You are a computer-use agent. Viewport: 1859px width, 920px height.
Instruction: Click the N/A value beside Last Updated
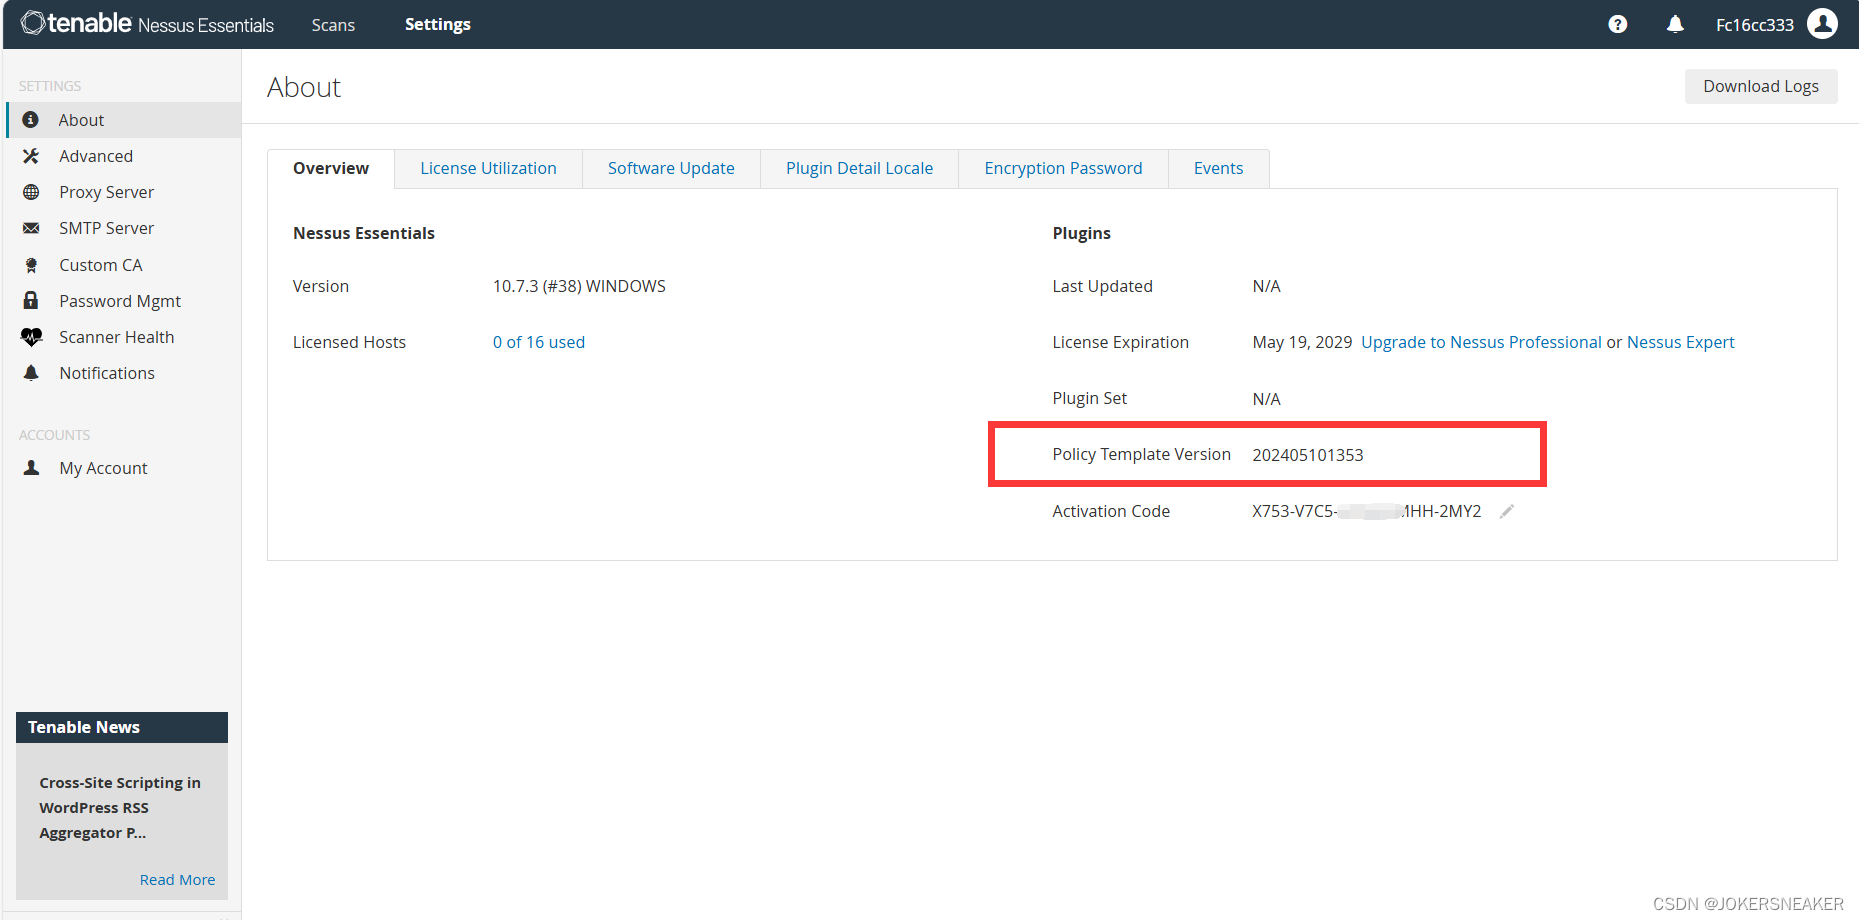tap(1266, 286)
